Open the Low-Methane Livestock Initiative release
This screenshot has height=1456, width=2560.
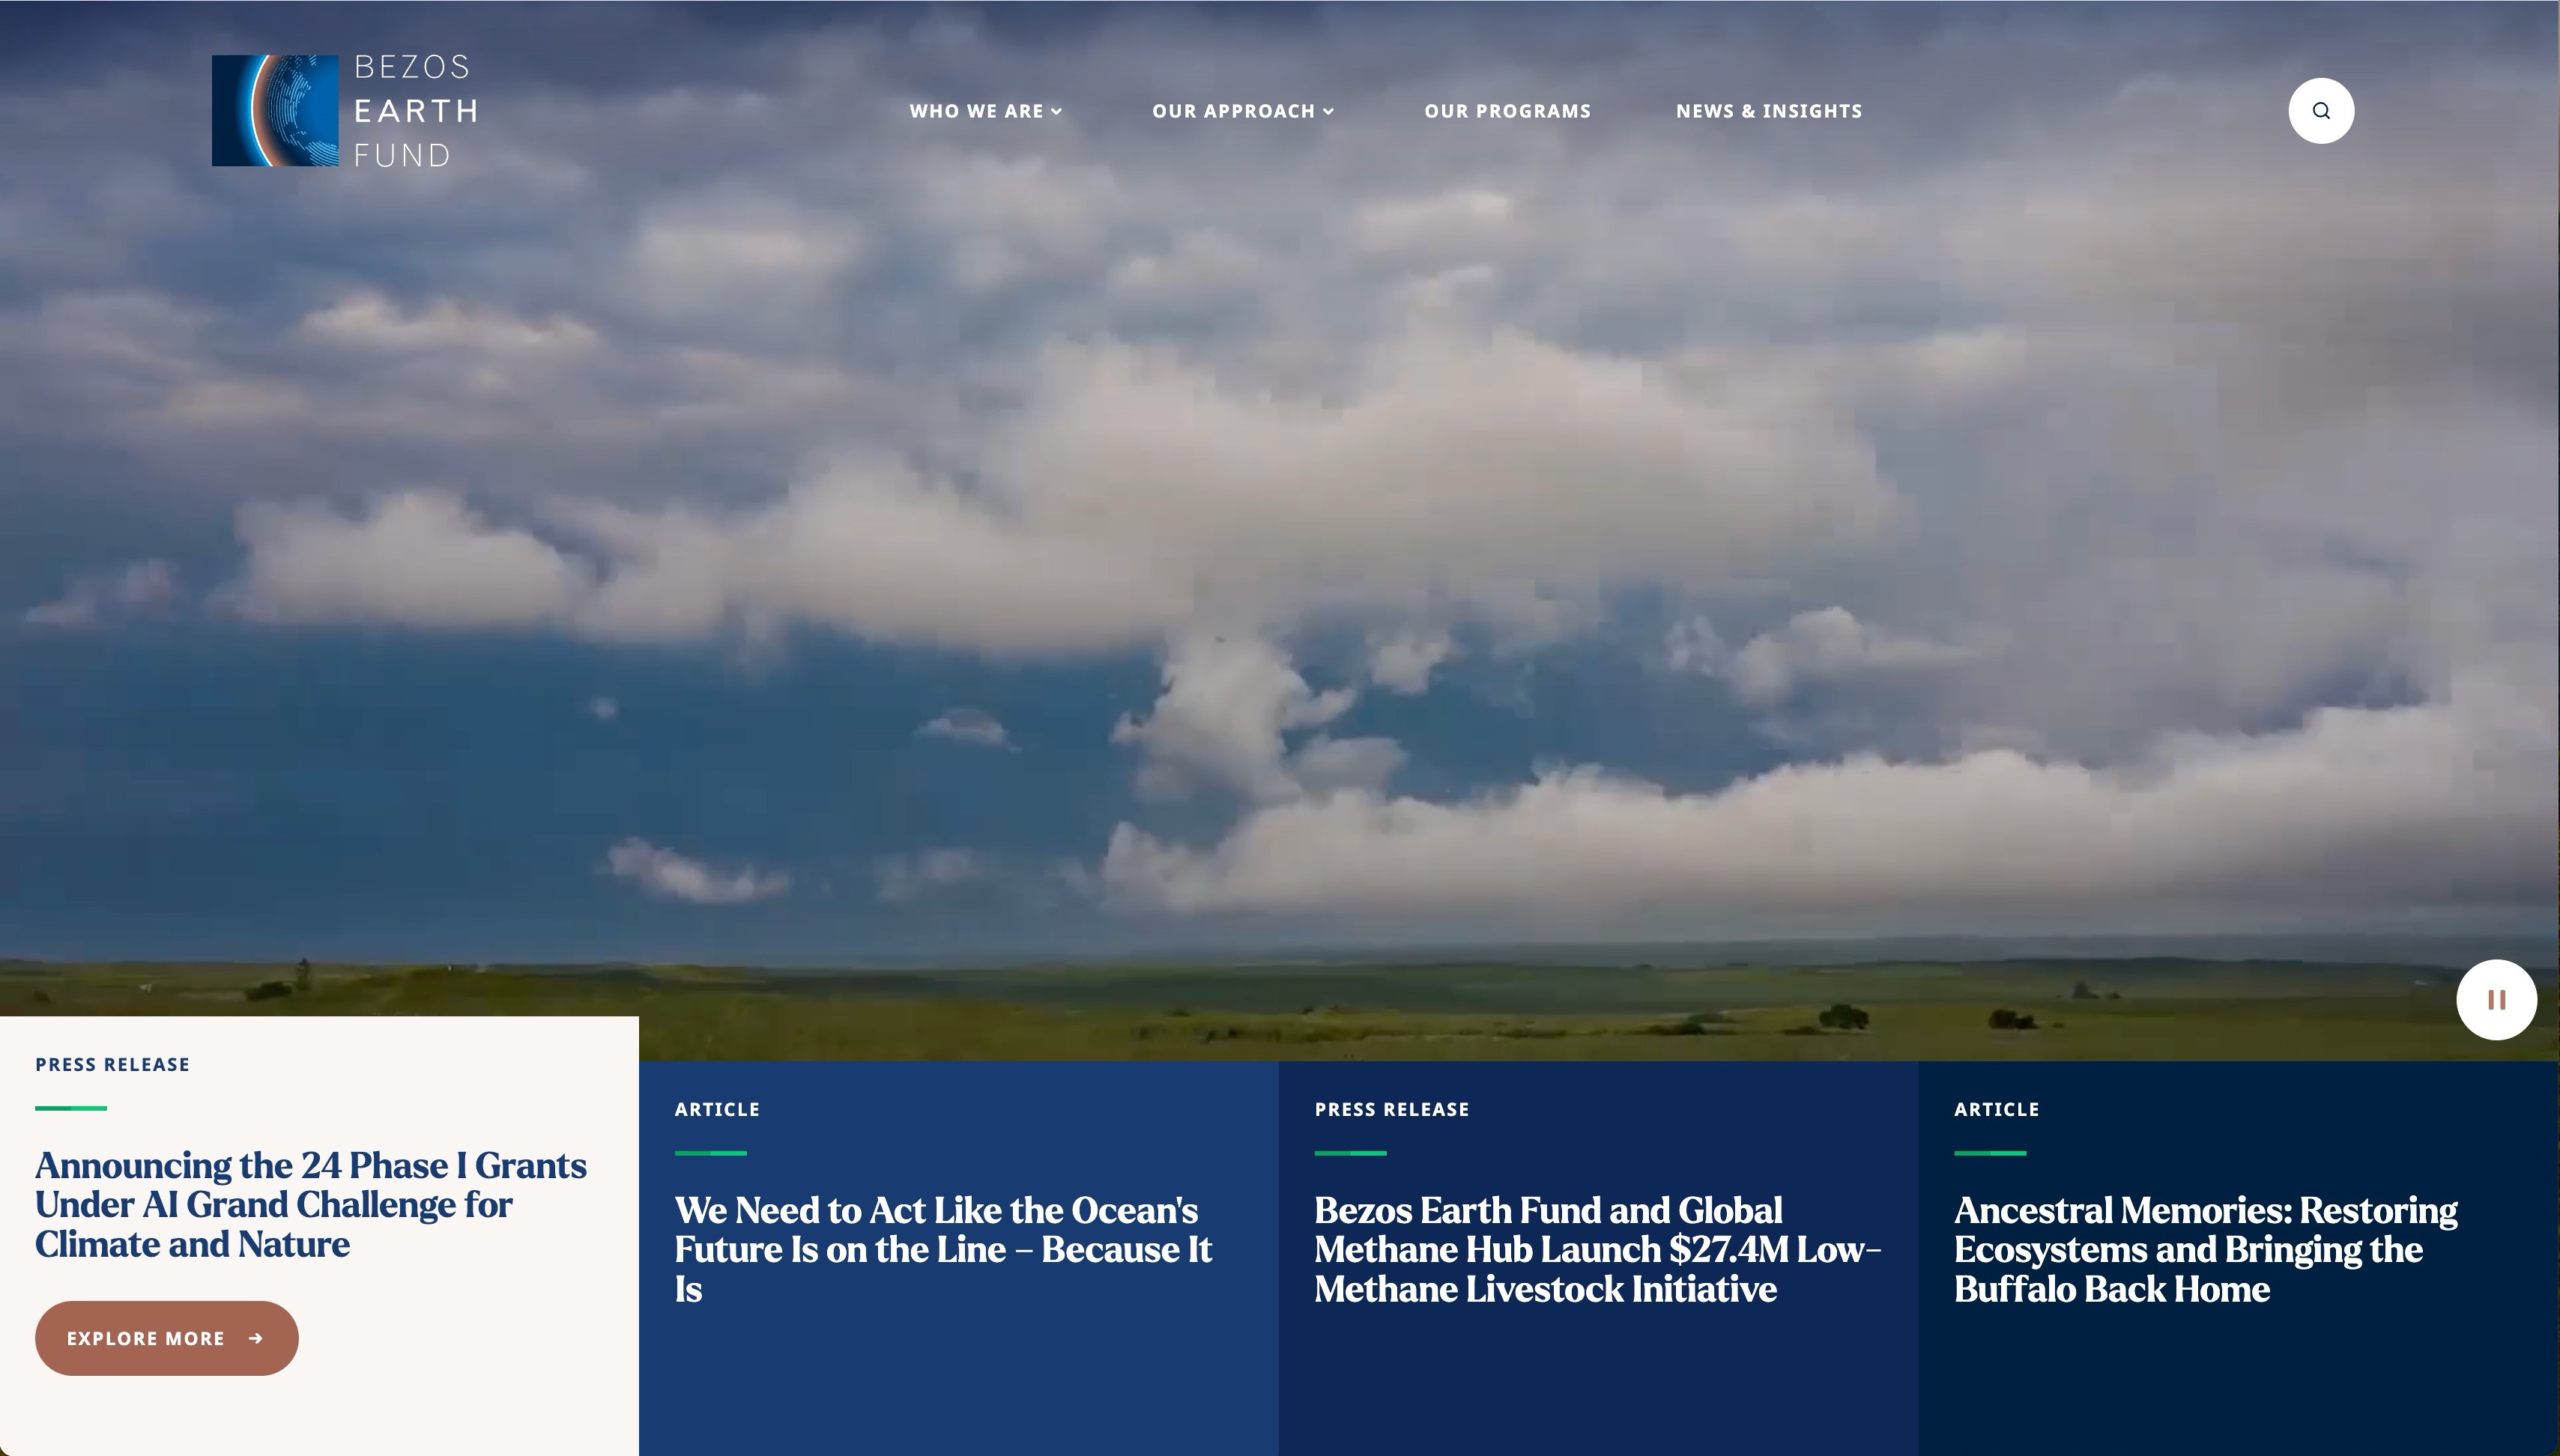tap(1597, 1249)
